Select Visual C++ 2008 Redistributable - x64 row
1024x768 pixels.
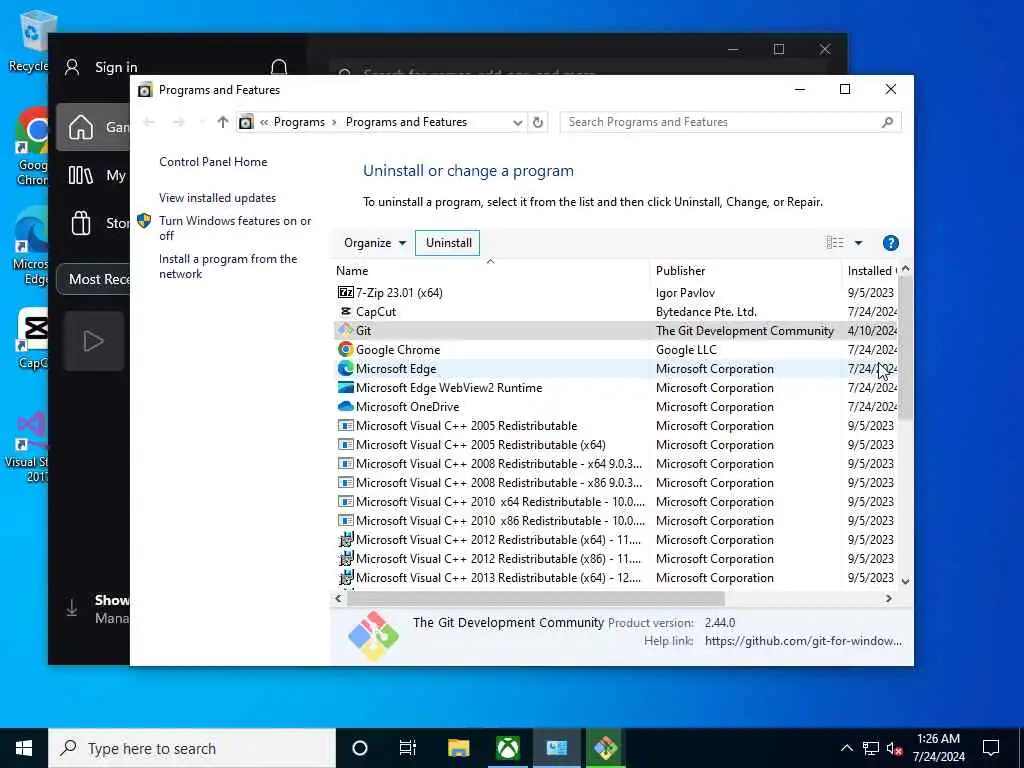coord(614,464)
